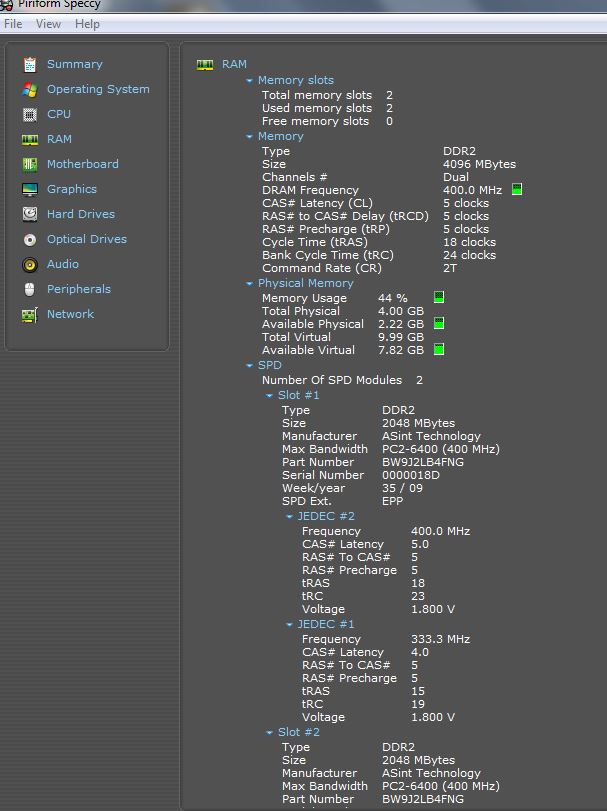The image size is (607, 811).
Task: Open the Summary clipboard icon
Action: click(x=30, y=65)
